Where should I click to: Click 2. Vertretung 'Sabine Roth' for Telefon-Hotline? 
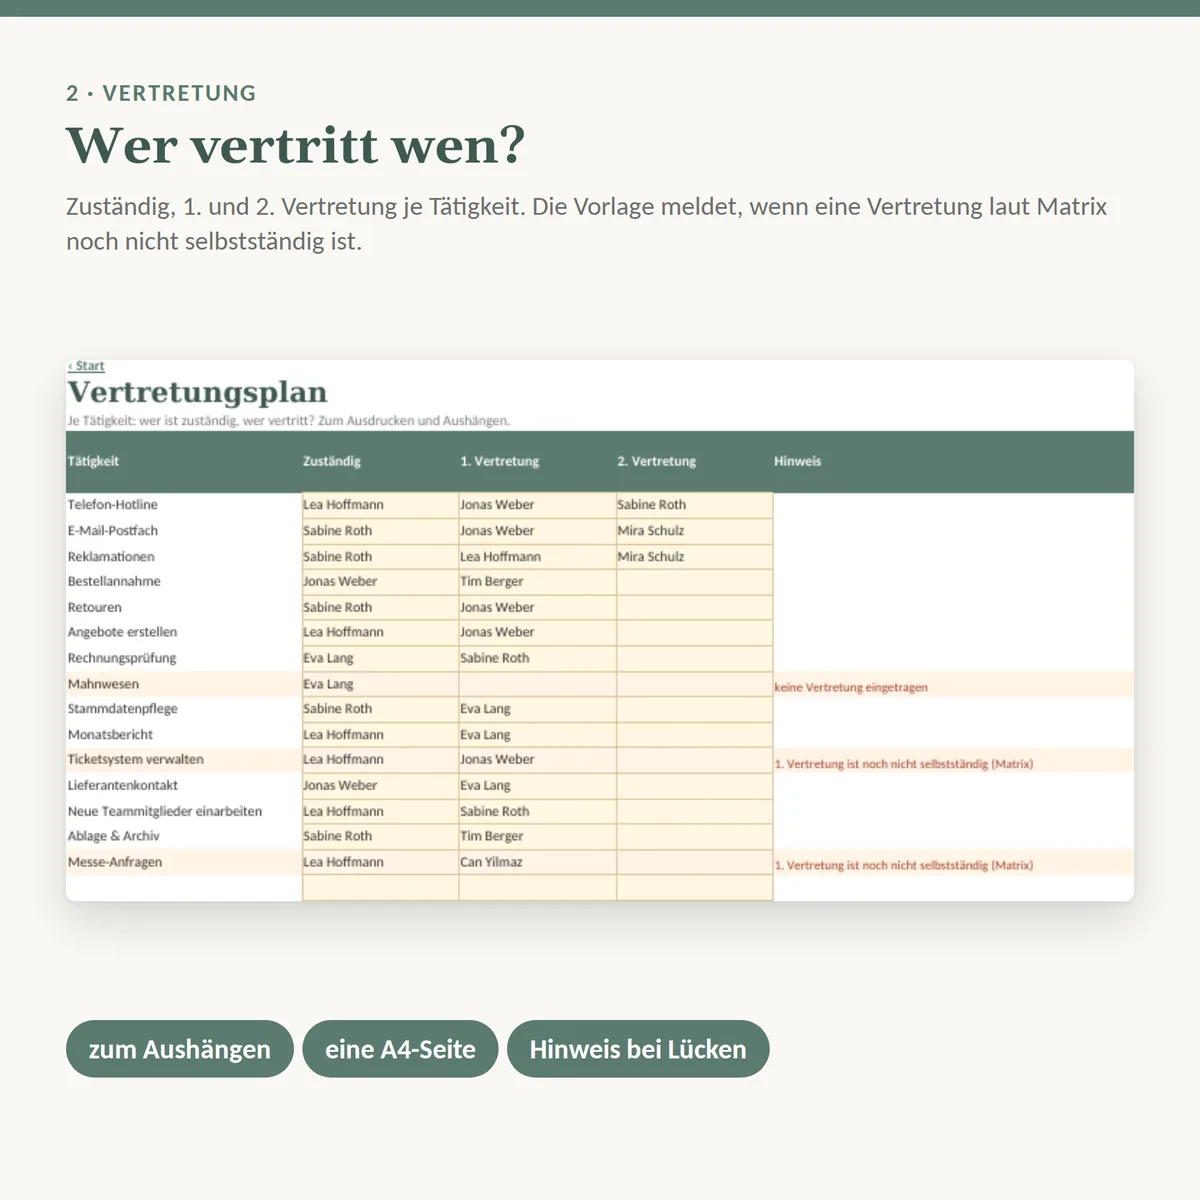[694, 505]
